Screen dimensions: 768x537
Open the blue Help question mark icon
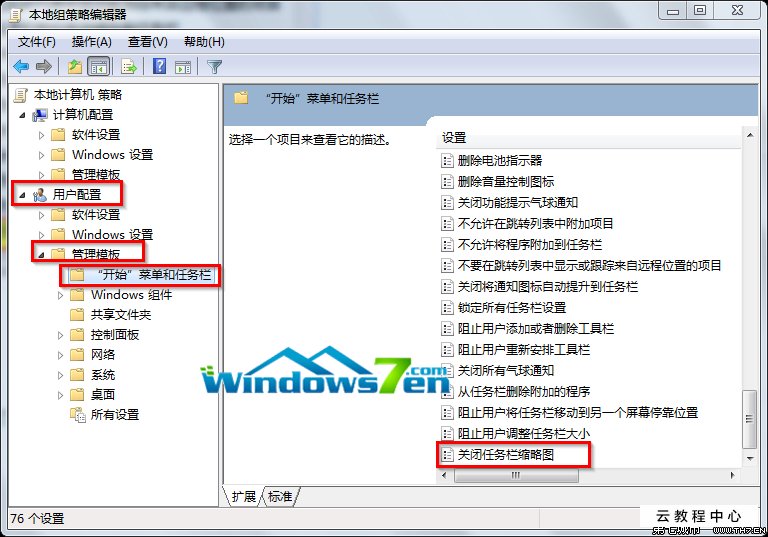pos(160,66)
